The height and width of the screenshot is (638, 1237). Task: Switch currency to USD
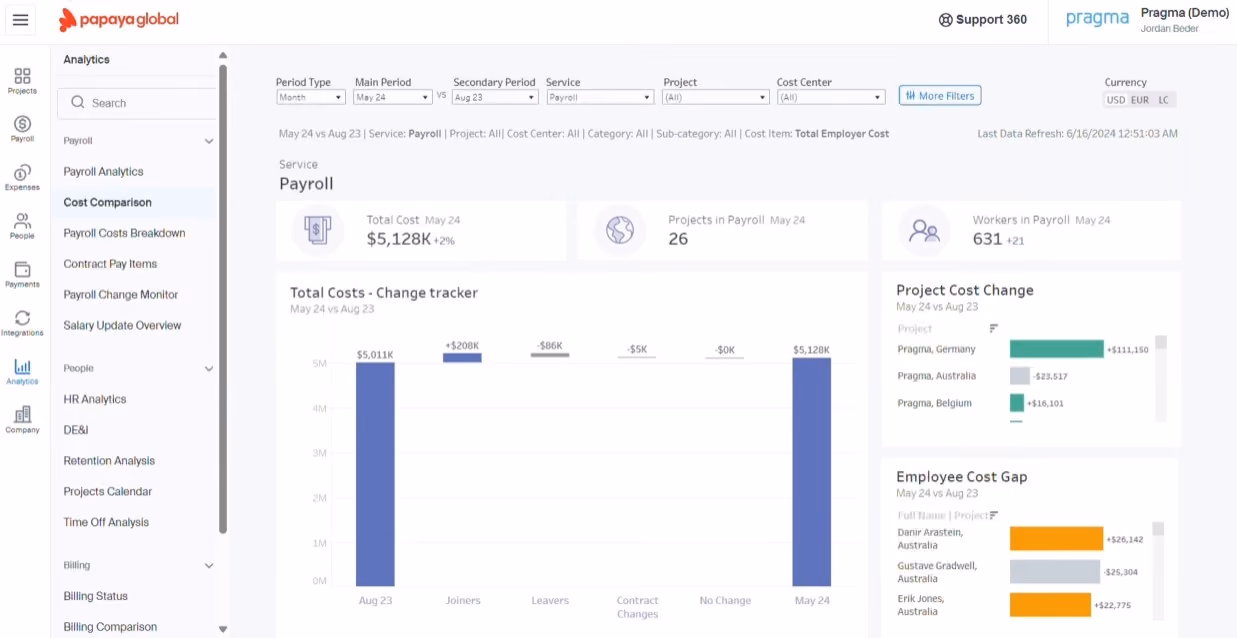[1115, 100]
